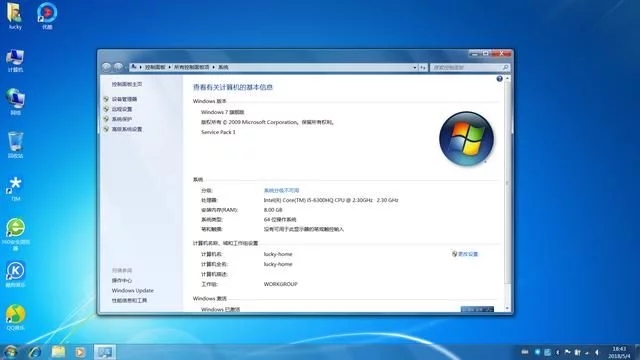
Task: Click the Show Desktop strip at taskbar end
Action: pos(637,352)
